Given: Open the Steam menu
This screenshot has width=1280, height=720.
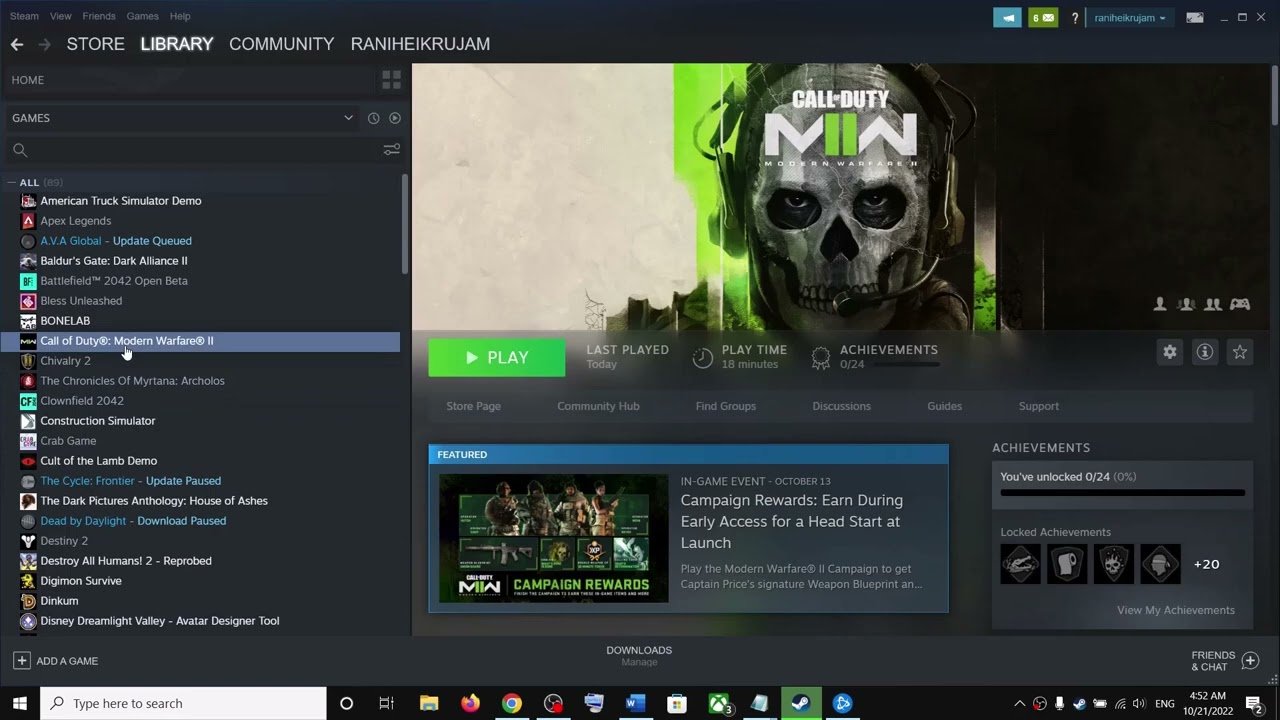Looking at the screenshot, I should pos(24,16).
